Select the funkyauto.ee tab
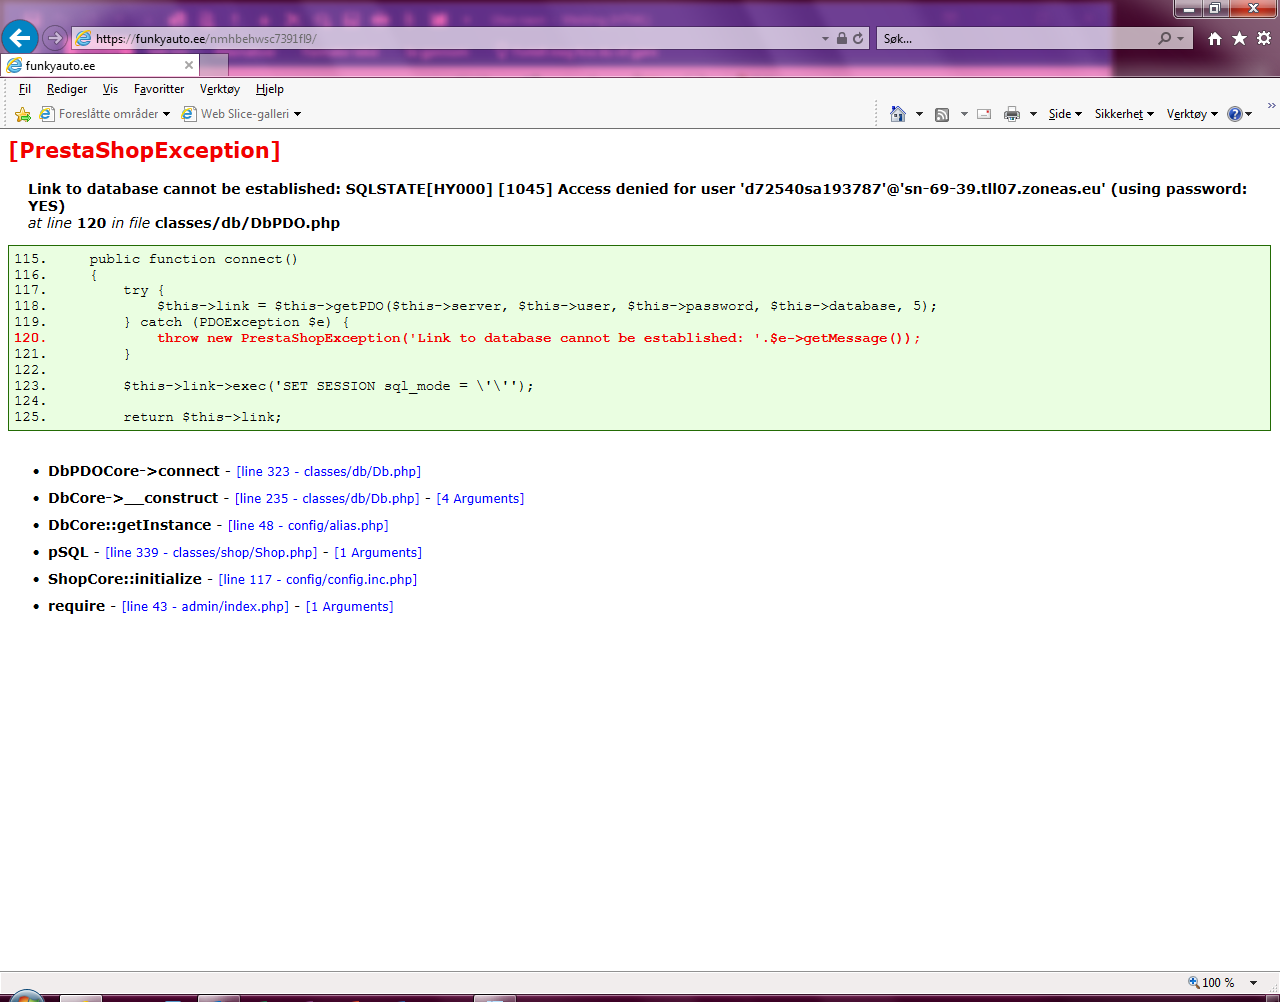 (x=100, y=65)
